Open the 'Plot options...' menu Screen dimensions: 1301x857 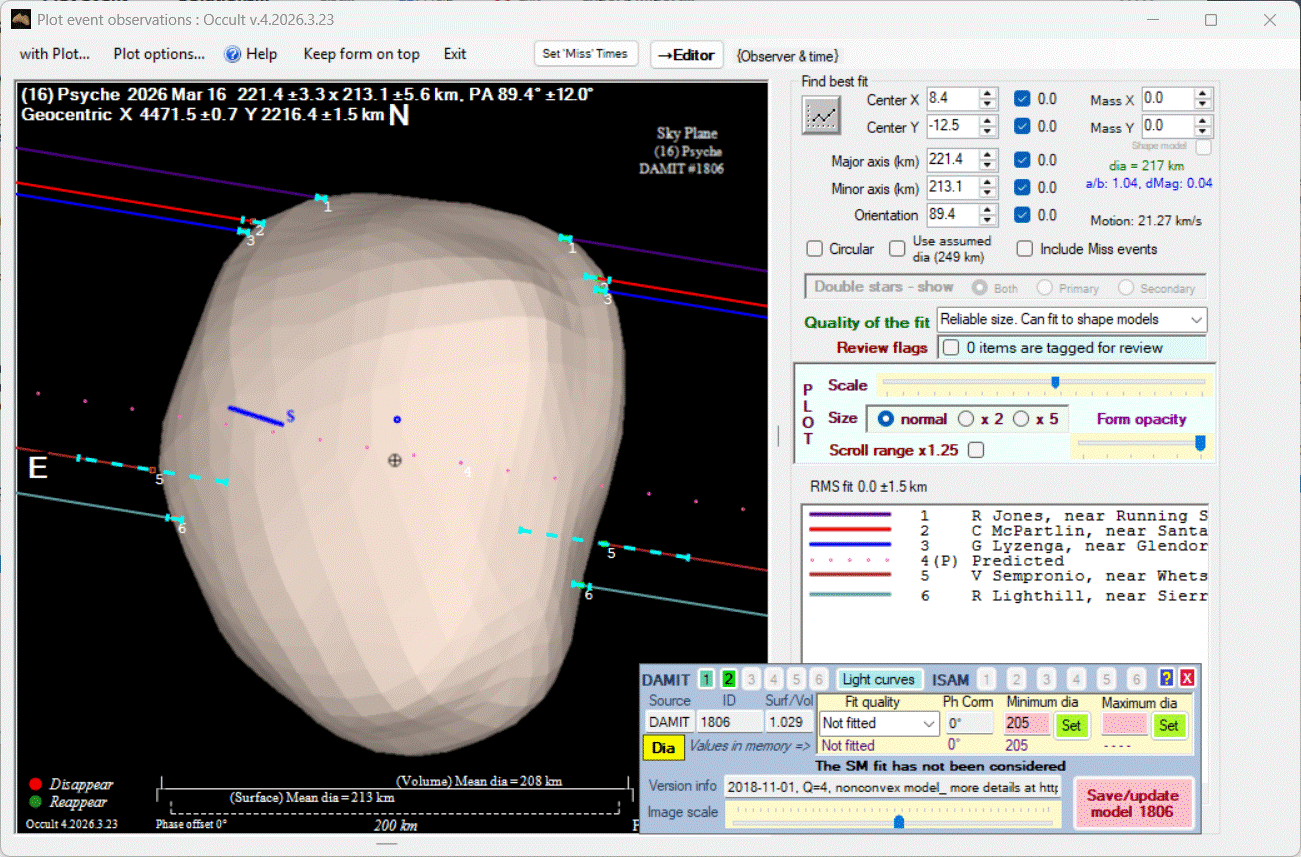159,54
